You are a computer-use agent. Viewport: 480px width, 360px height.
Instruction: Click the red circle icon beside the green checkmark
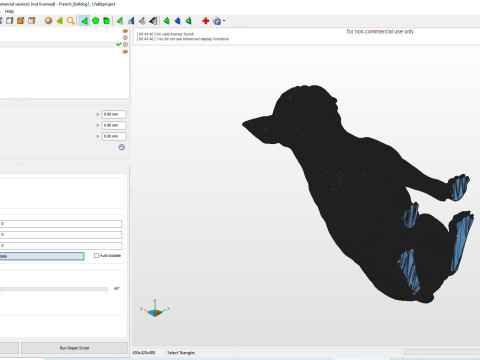(x=125, y=44)
